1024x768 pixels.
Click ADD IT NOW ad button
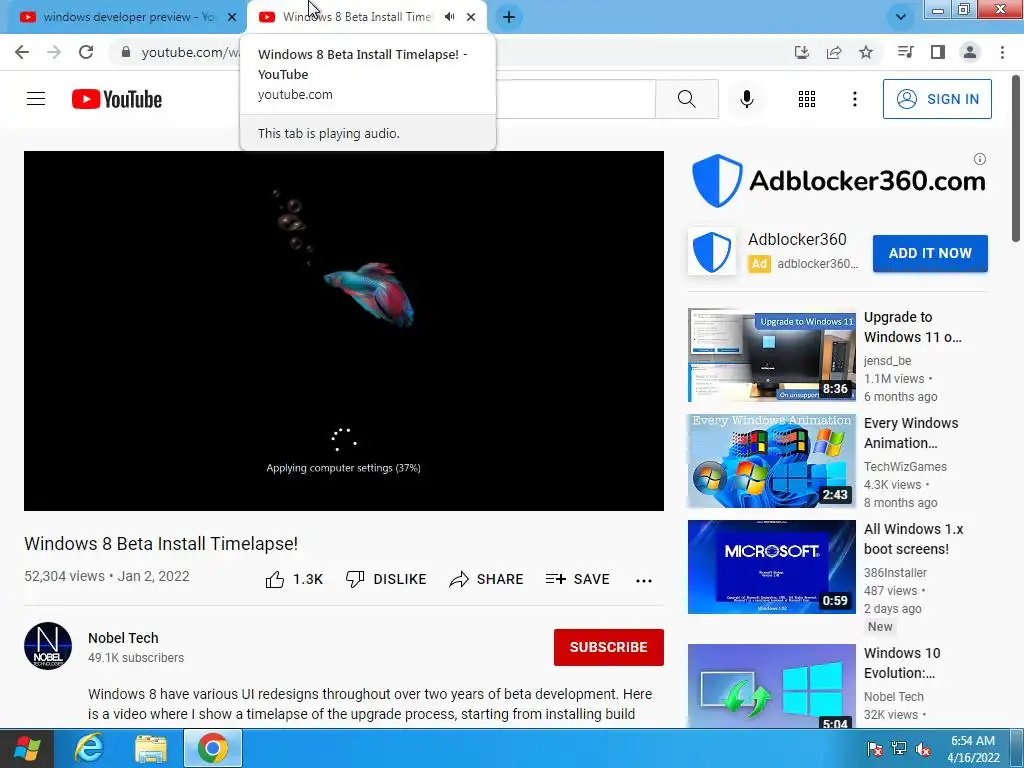click(930, 253)
